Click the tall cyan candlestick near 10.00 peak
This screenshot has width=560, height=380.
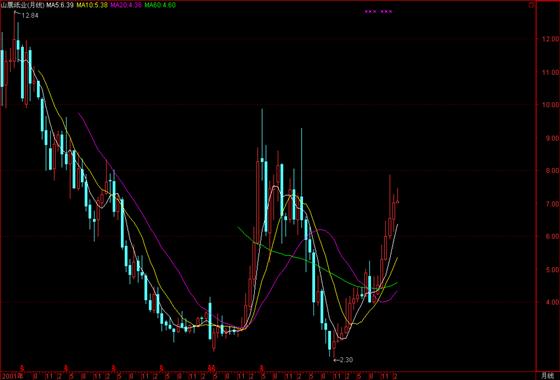point(262,160)
